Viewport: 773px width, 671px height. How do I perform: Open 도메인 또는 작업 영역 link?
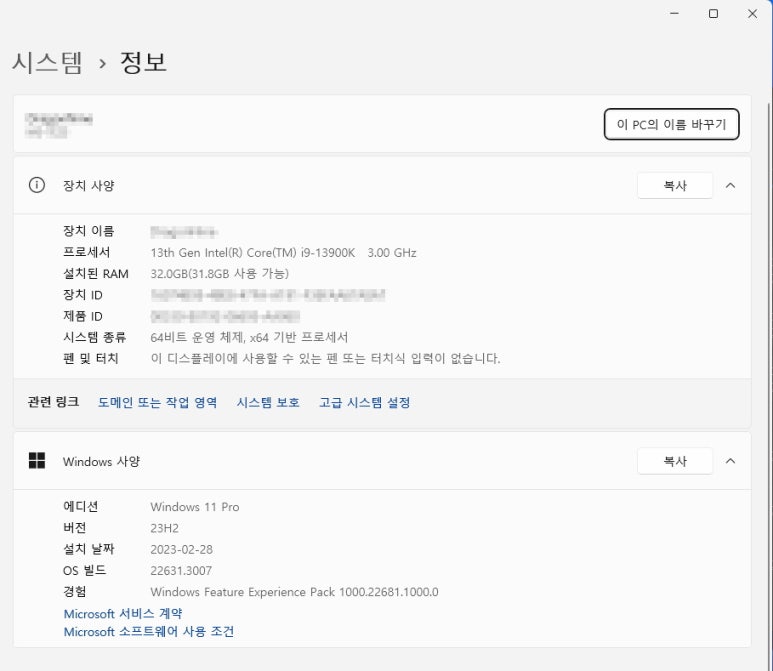(x=157, y=402)
